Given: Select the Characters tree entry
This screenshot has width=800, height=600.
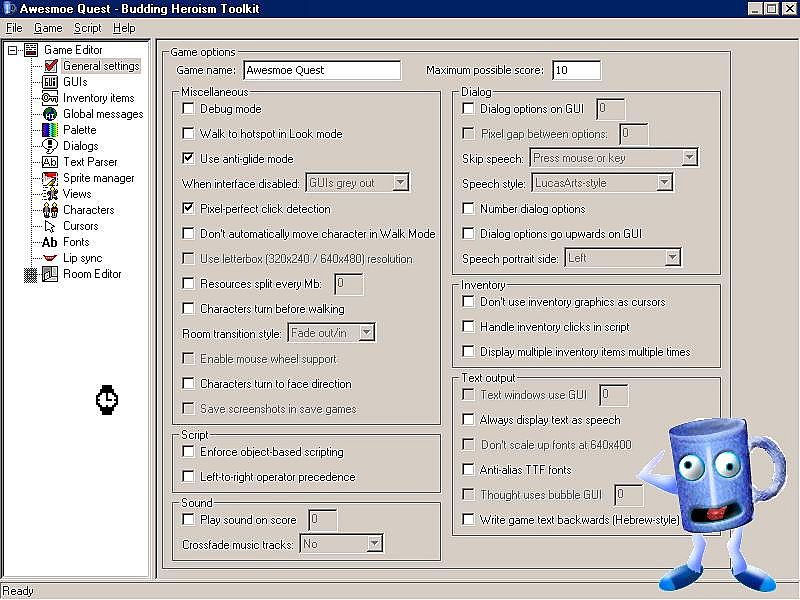Looking at the screenshot, I should (88, 210).
